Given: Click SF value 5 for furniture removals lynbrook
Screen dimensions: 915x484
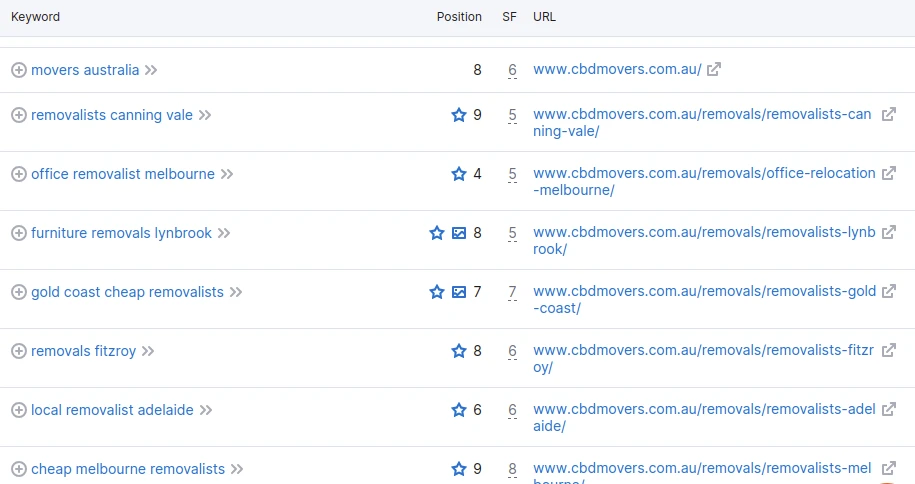Looking at the screenshot, I should tap(512, 233).
